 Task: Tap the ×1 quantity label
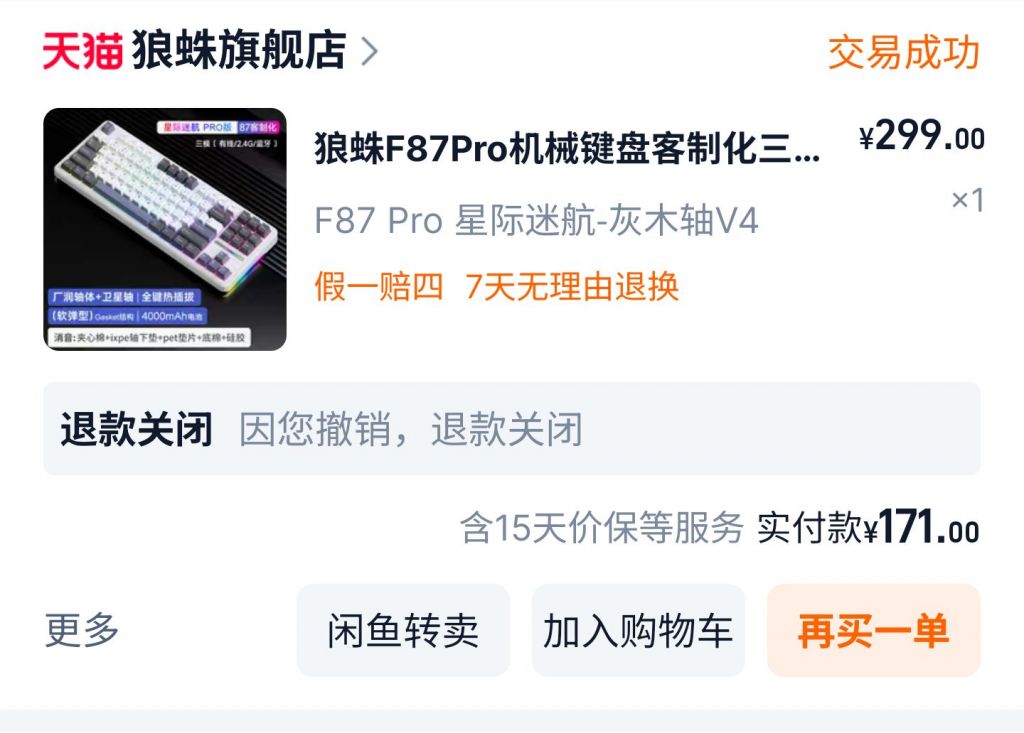click(967, 199)
